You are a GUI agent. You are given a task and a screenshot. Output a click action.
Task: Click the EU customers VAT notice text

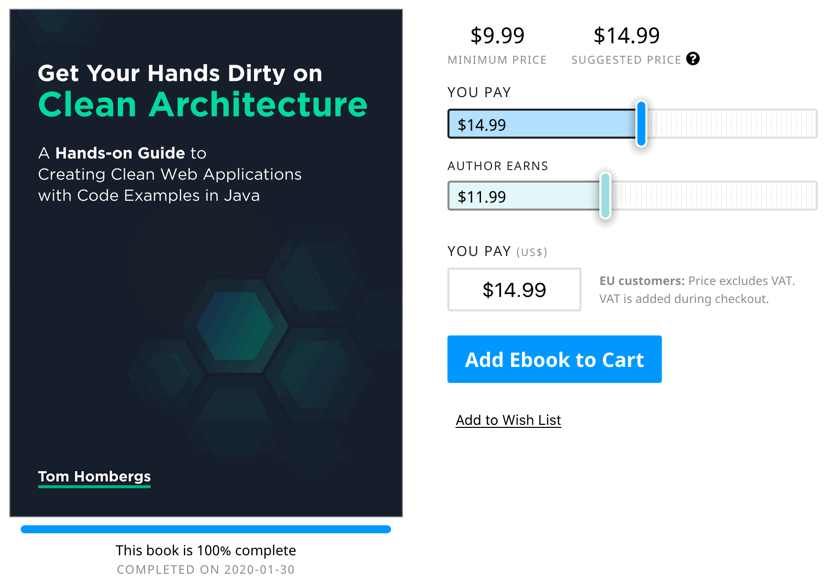click(x=697, y=289)
